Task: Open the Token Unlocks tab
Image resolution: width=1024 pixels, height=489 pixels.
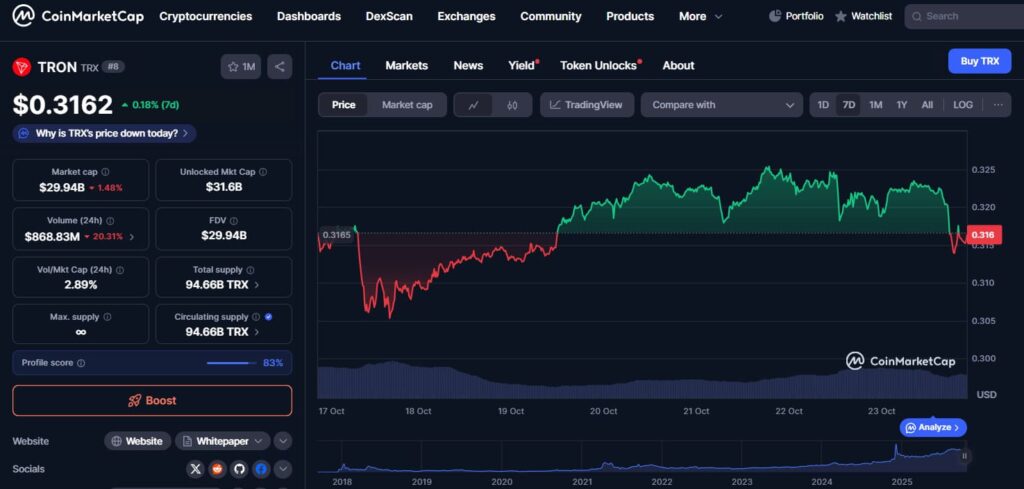Action: click(x=598, y=65)
